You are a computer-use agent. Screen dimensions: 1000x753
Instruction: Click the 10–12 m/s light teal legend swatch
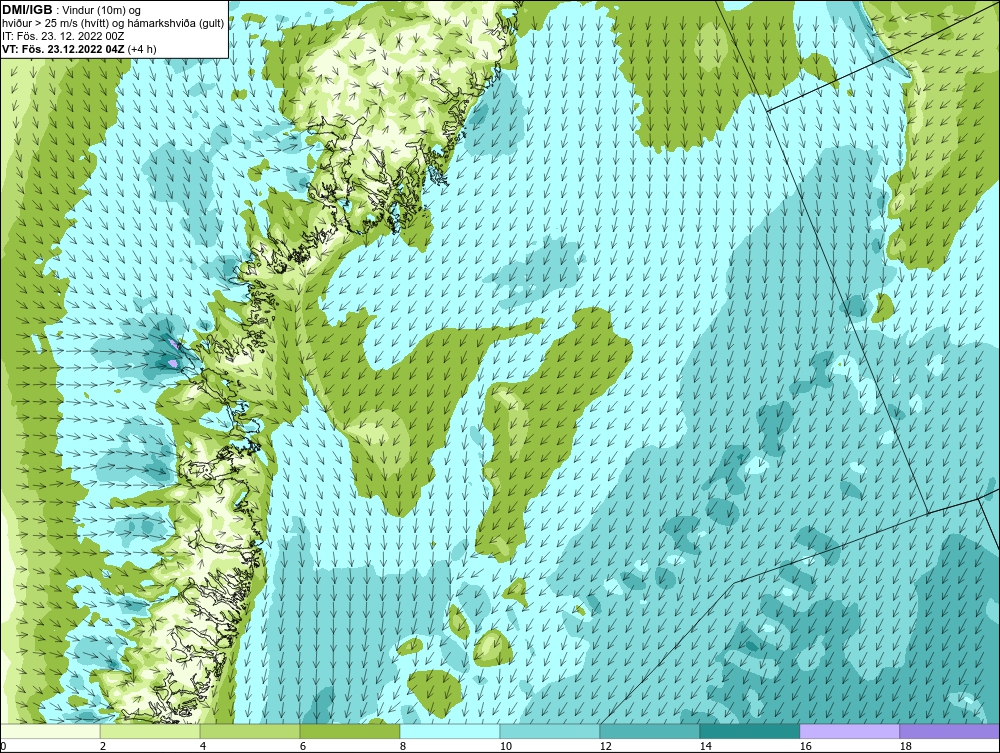550,731
